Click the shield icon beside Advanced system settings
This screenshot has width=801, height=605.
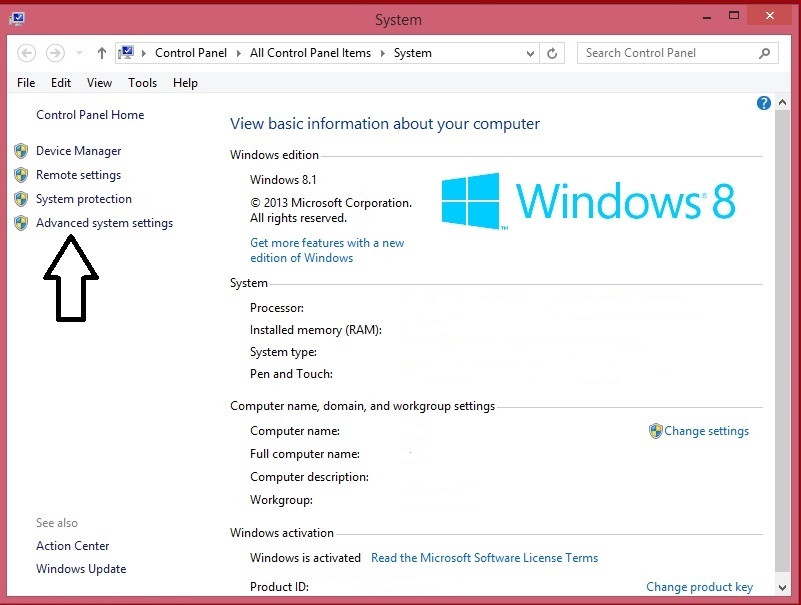pos(21,223)
